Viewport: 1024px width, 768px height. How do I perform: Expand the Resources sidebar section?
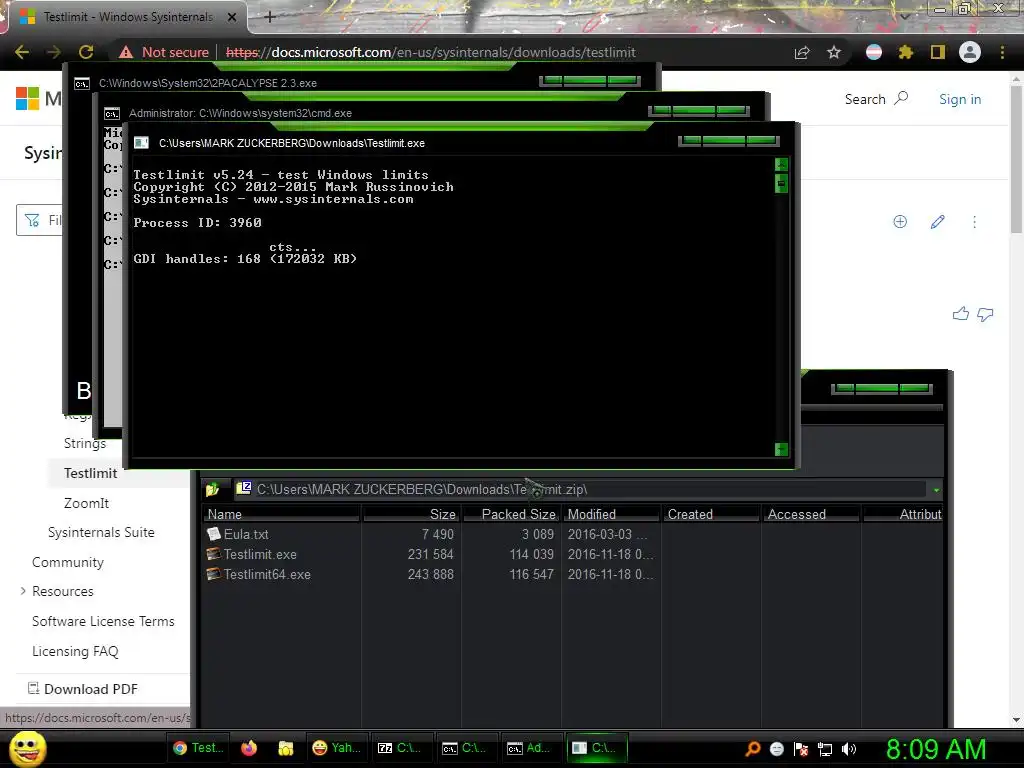coord(23,591)
